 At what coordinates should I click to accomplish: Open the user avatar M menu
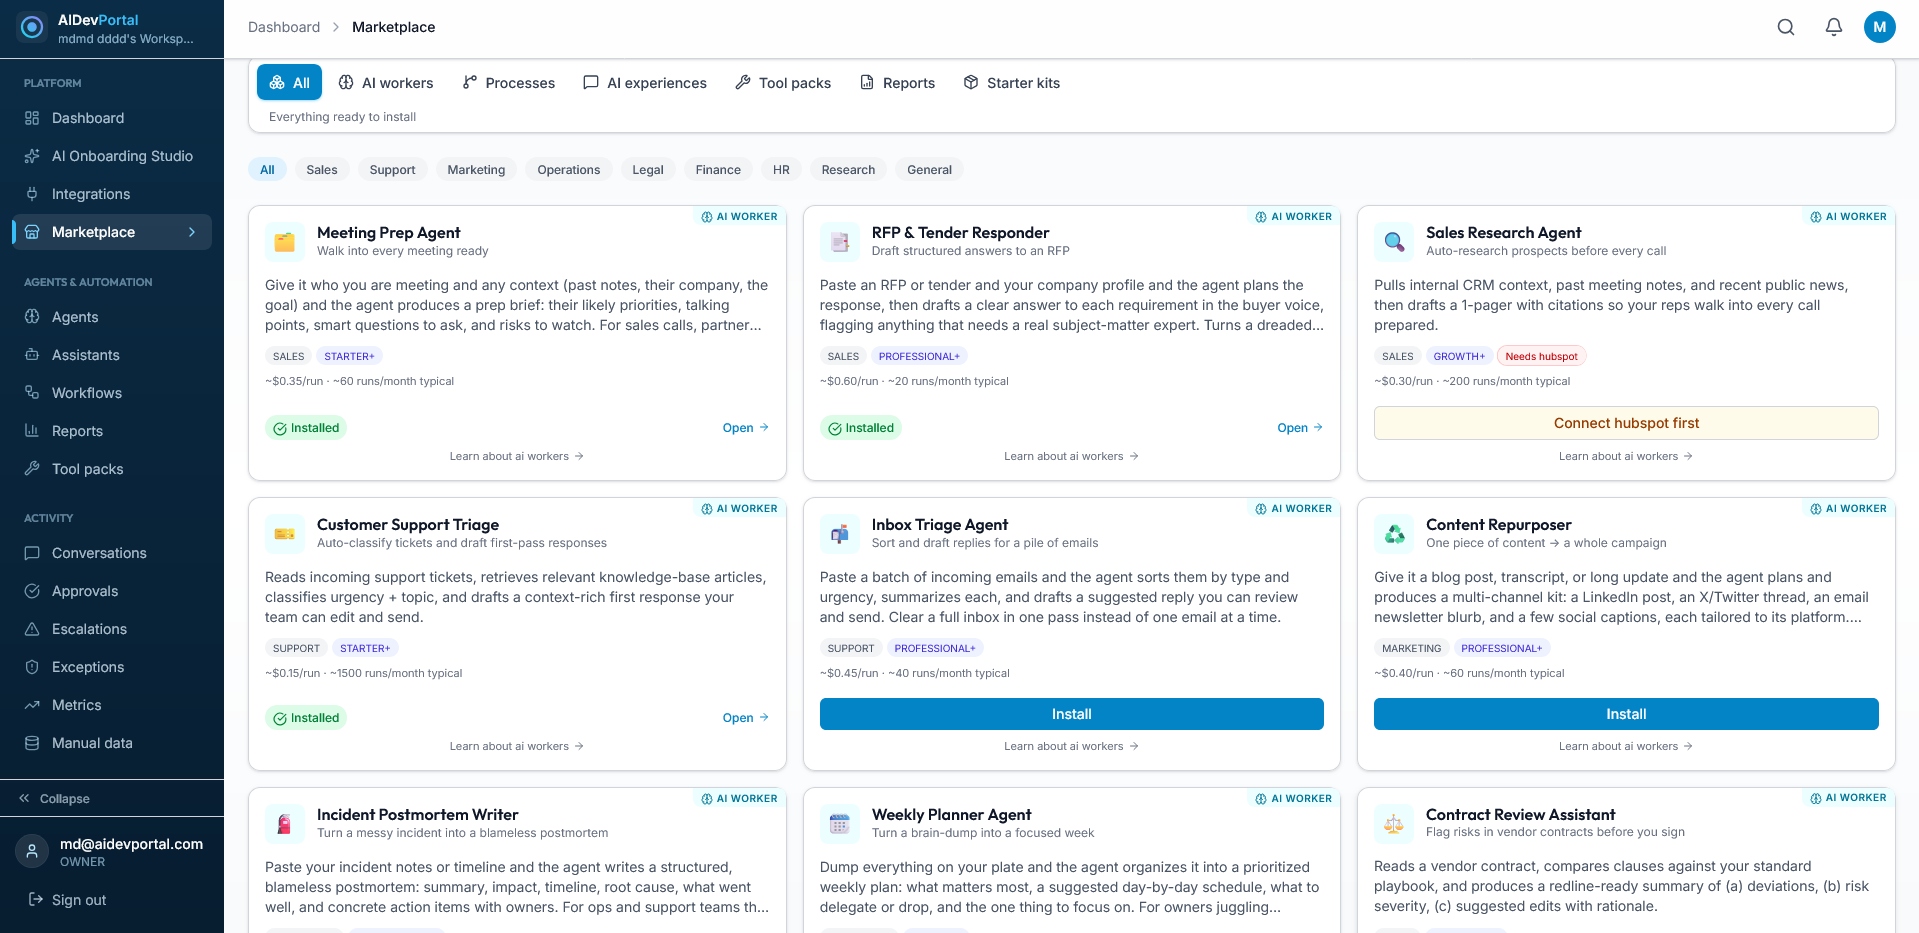pos(1880,27)
